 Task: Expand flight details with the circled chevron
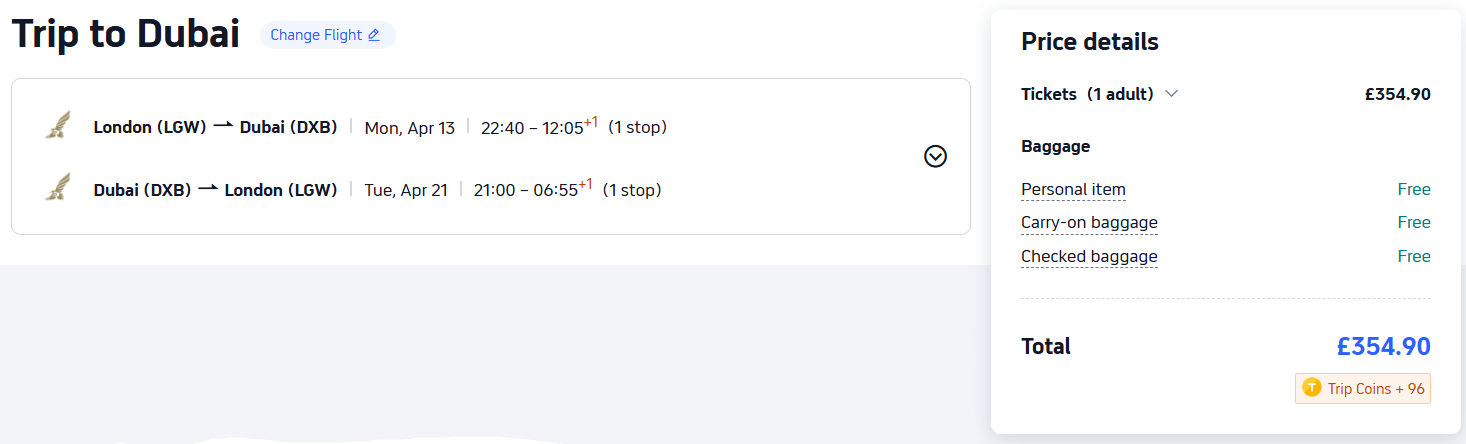935,156
